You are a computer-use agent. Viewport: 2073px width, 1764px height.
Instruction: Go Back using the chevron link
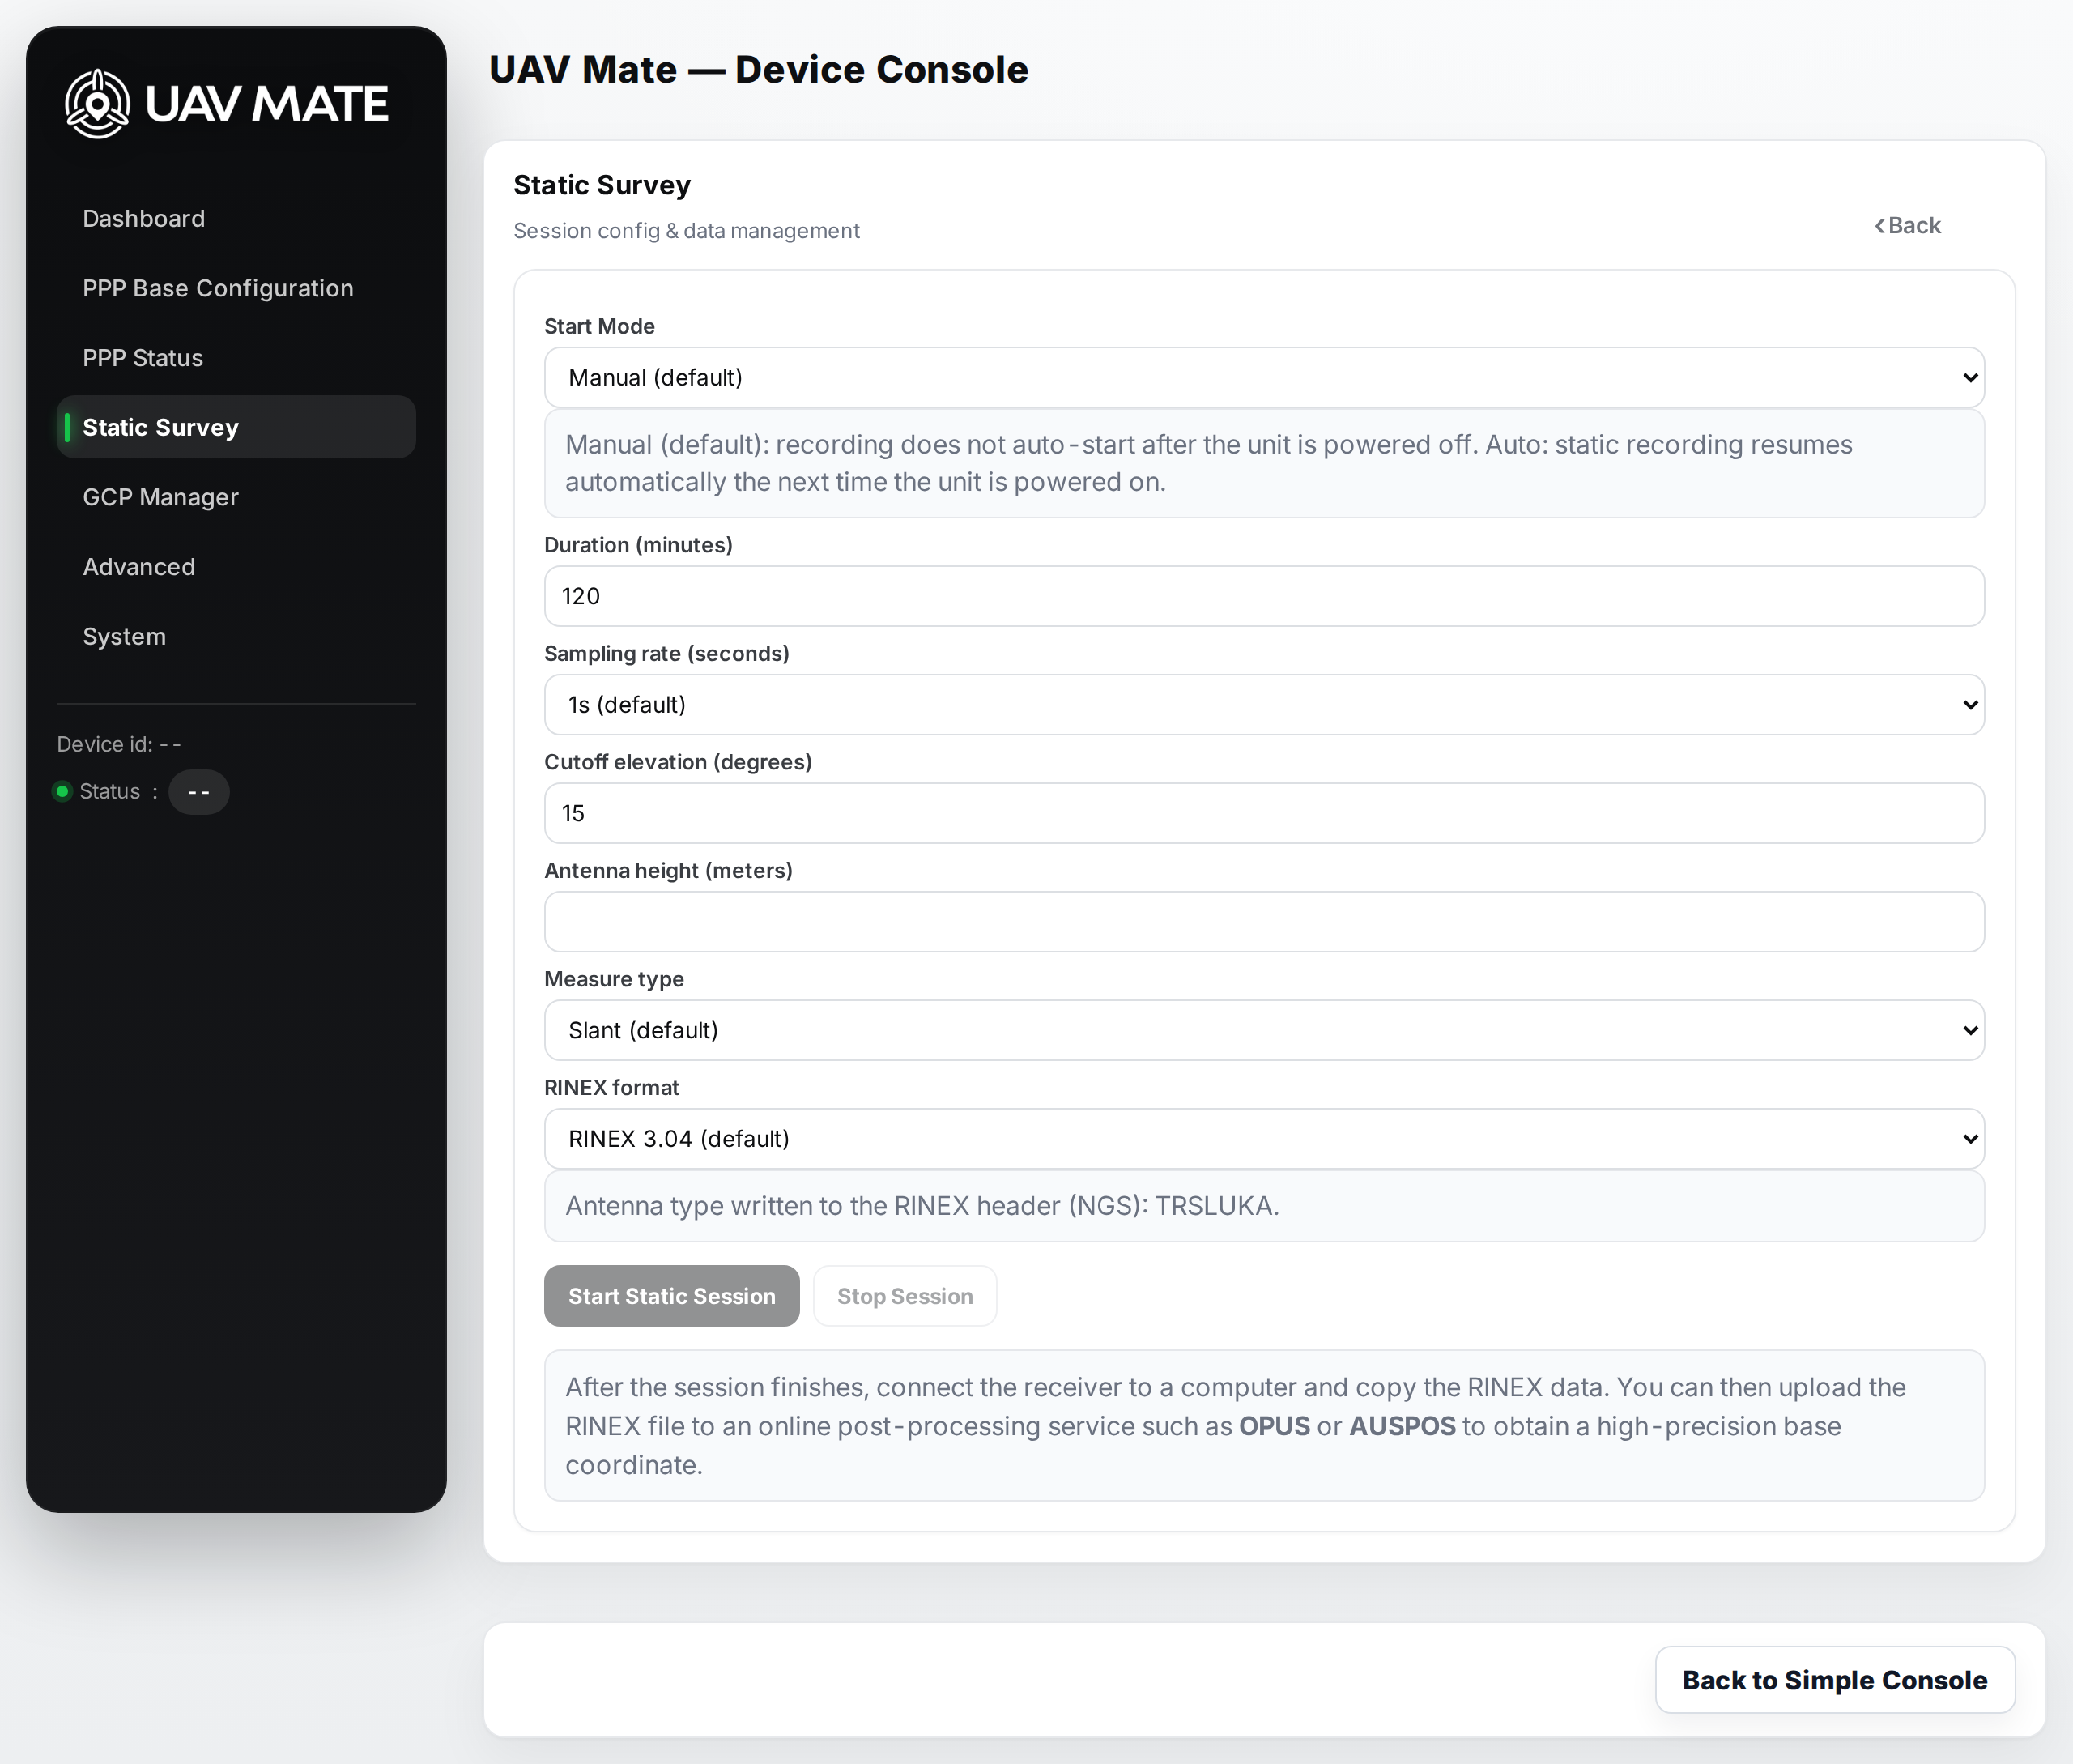1907,225
